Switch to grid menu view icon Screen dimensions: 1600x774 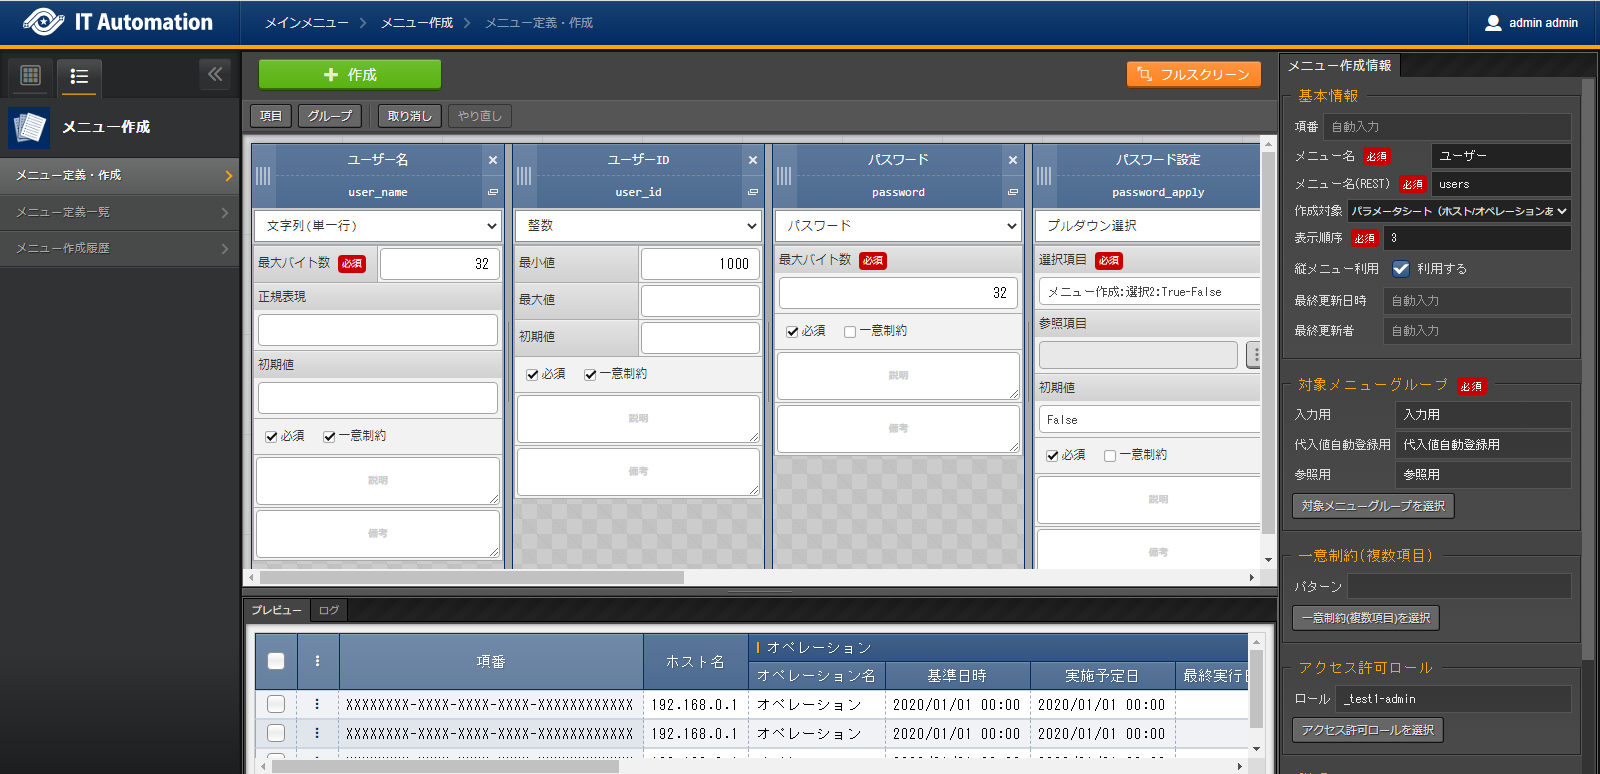pos(31,75)
